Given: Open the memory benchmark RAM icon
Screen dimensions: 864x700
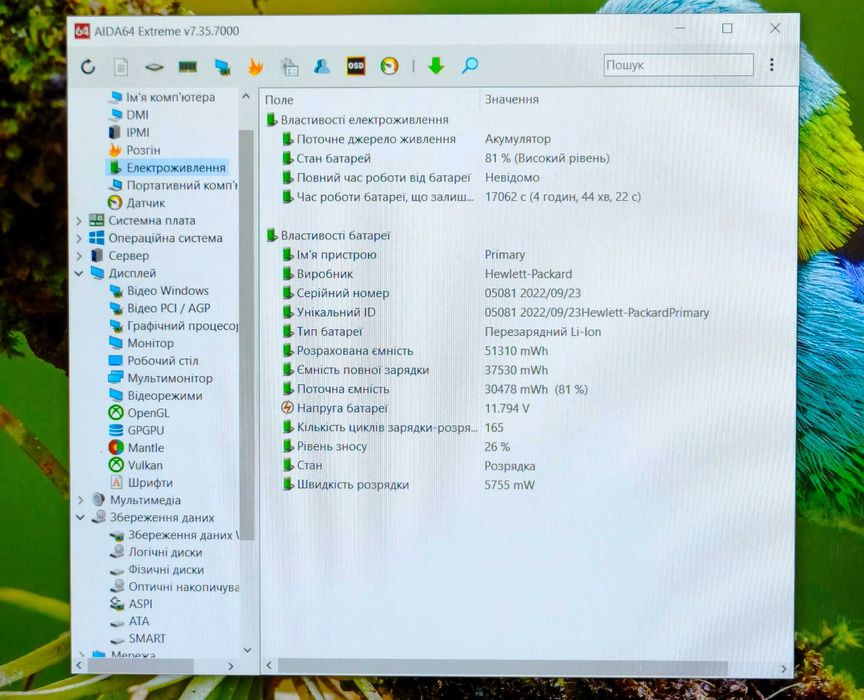Looking at the screenshot, I should [188, 67].
